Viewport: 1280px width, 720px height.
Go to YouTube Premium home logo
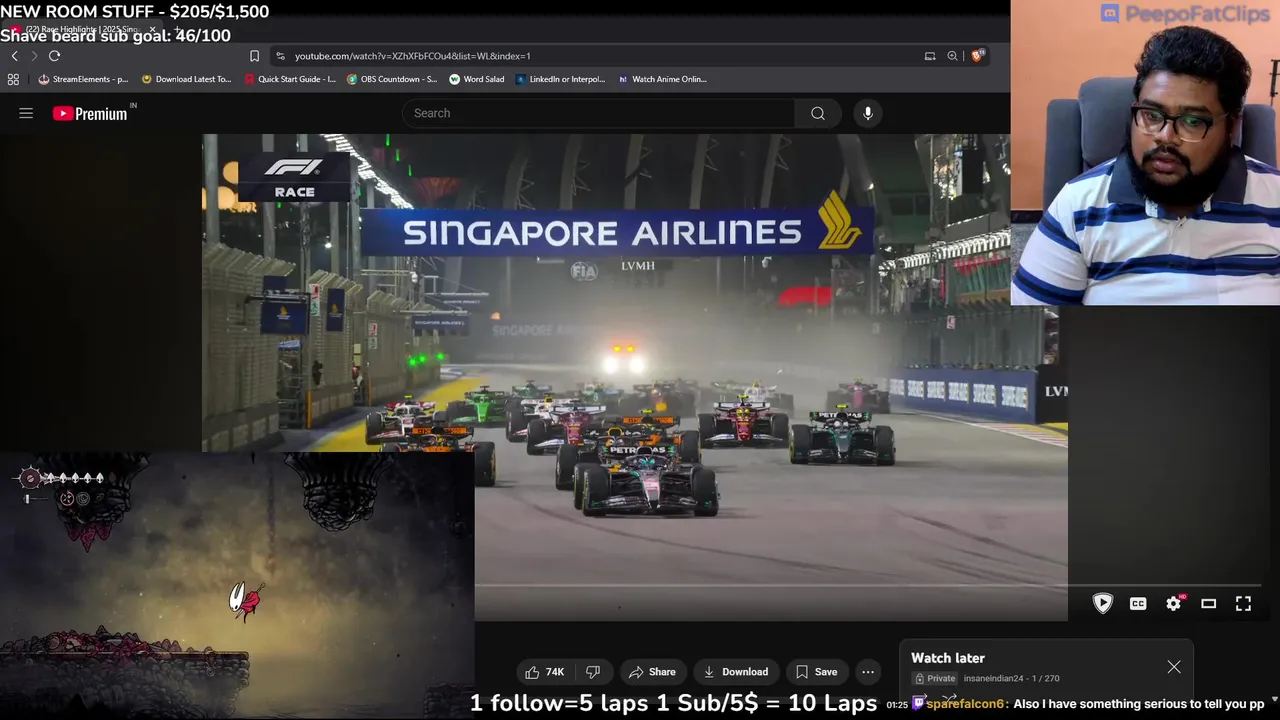(x=91, y=113)
